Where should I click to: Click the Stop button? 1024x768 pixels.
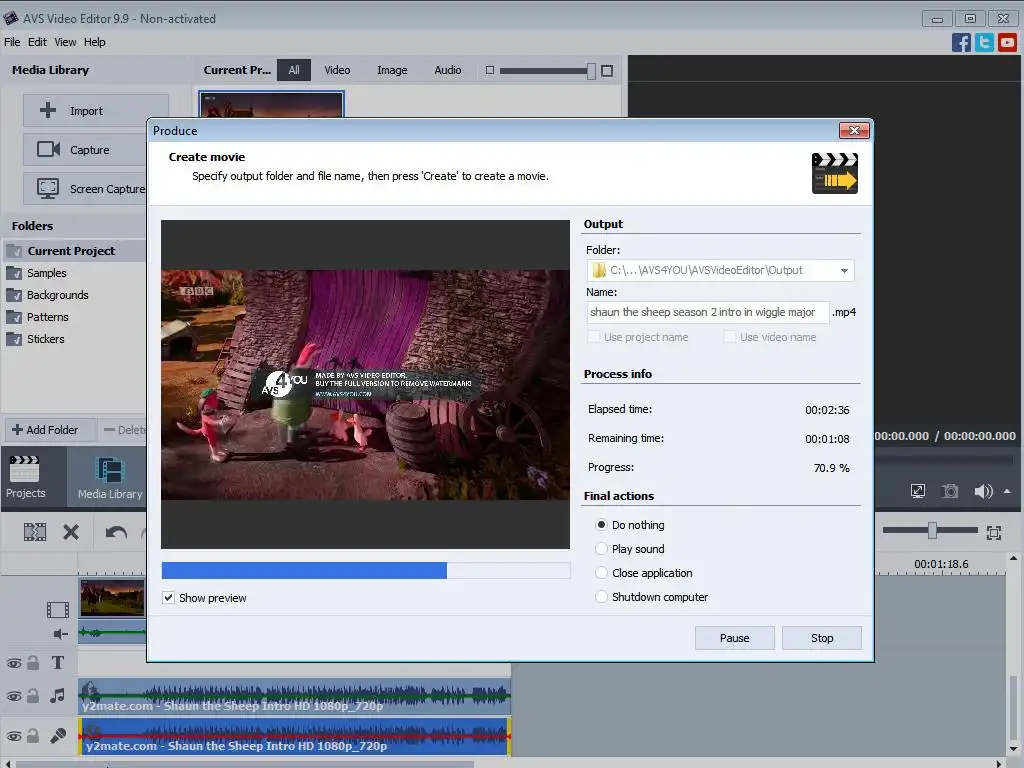(822, 638)
